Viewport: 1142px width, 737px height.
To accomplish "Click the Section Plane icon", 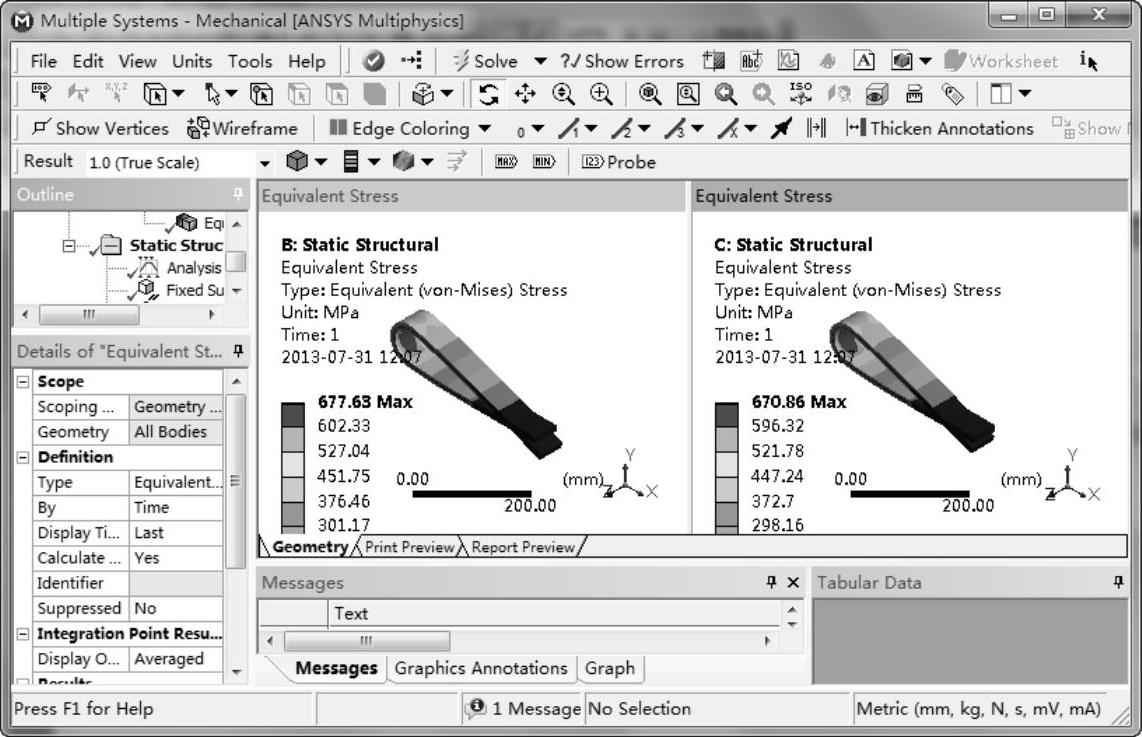I will tap(713, 61).
